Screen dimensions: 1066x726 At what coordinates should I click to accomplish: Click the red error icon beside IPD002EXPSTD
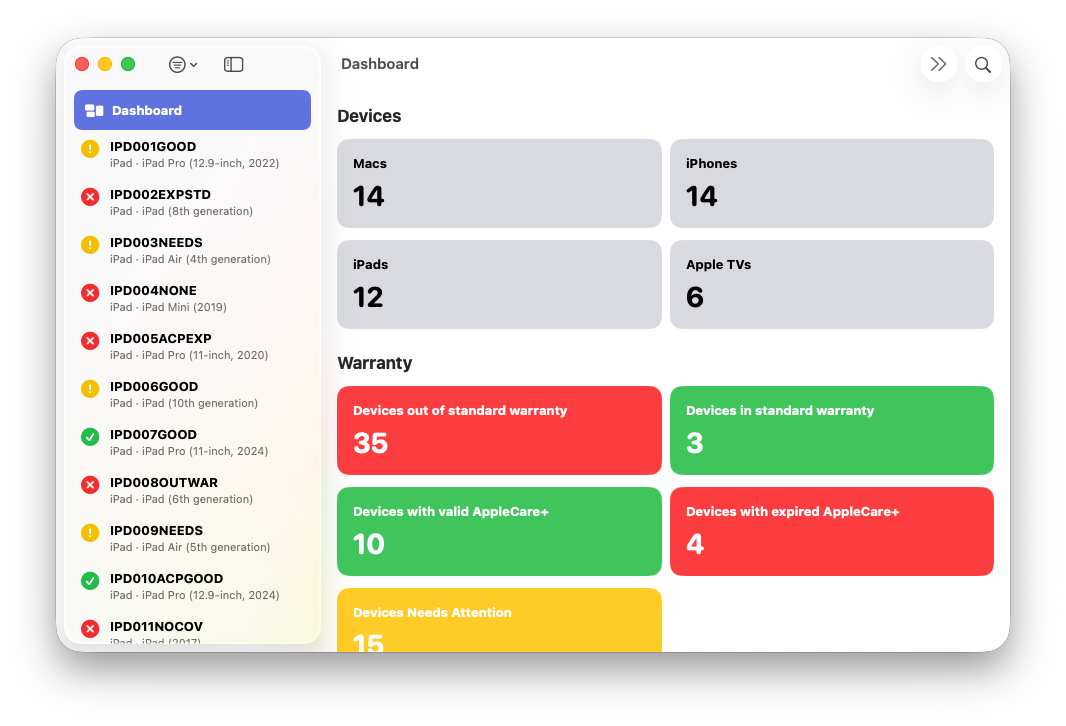click(x=90, y=196)
